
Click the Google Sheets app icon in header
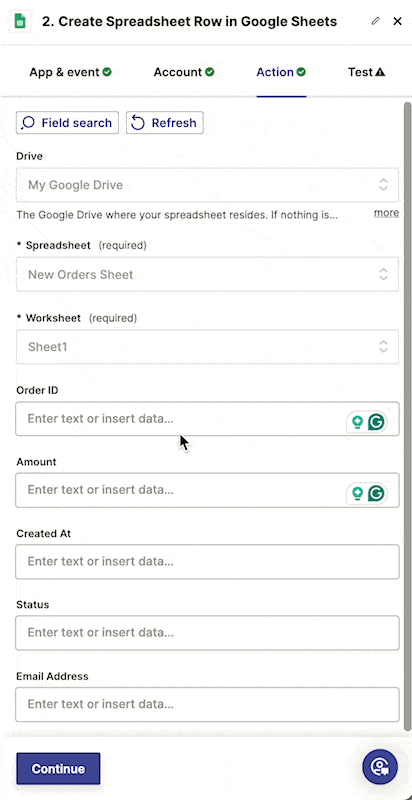tap(20, 21)
